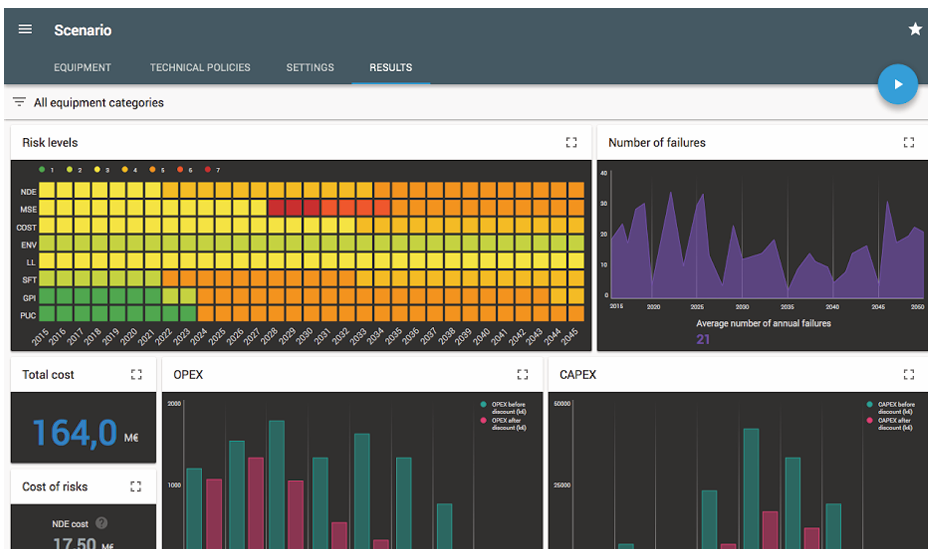
Task: Expand Number of failures panel fullscreen
Action: [x=908, y=143]
